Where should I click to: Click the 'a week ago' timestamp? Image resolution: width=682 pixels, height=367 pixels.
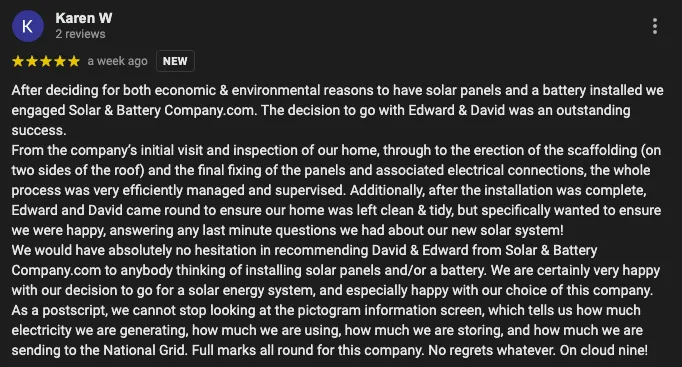tap(117, 61)
